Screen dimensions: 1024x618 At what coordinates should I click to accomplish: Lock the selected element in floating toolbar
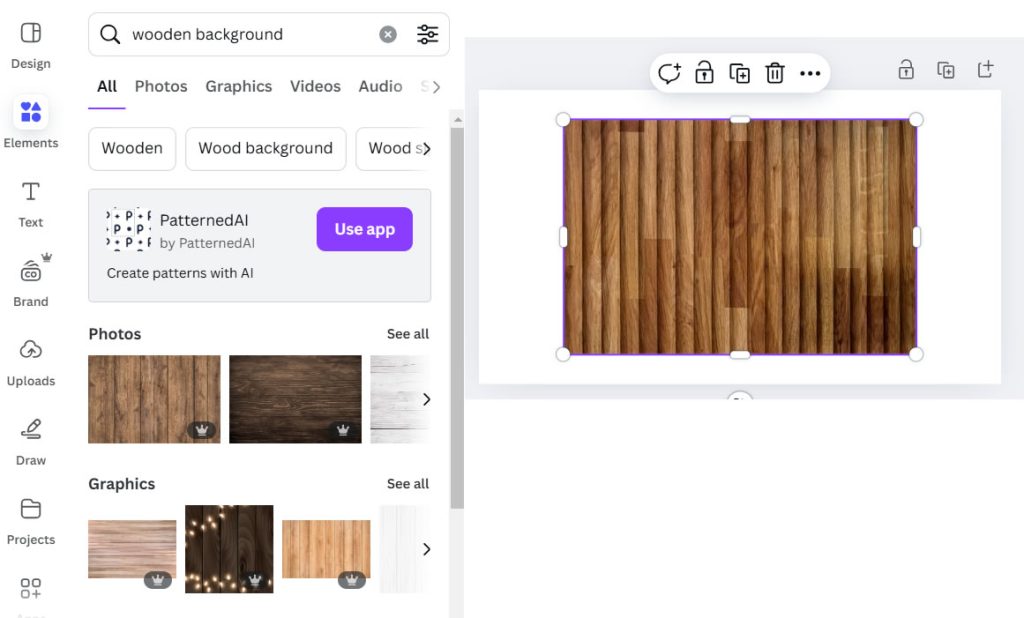coord(705,73)
